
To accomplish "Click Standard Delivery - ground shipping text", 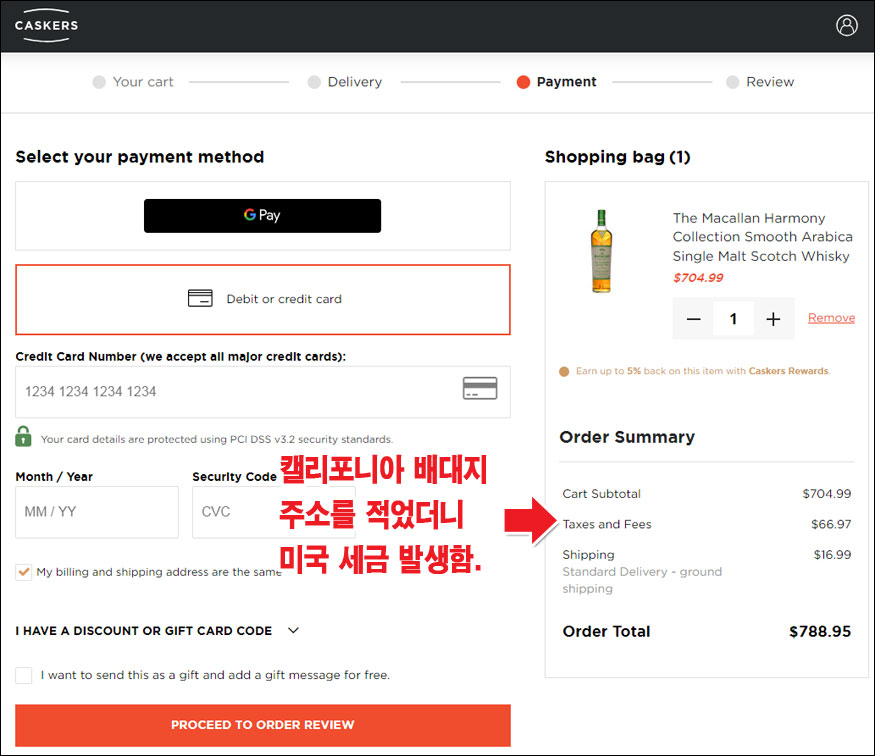I will [642, 580].
